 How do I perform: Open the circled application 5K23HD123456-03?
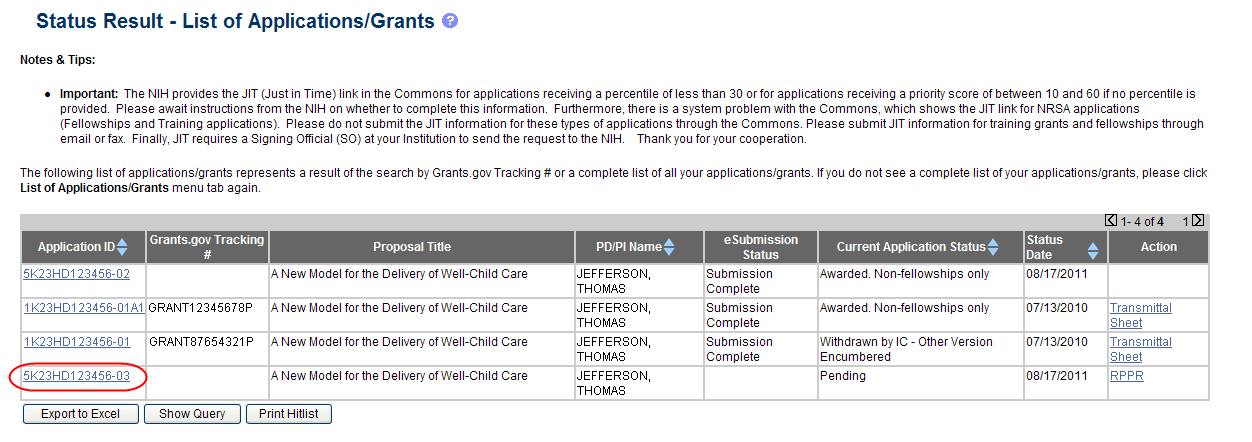pos(77,376)
